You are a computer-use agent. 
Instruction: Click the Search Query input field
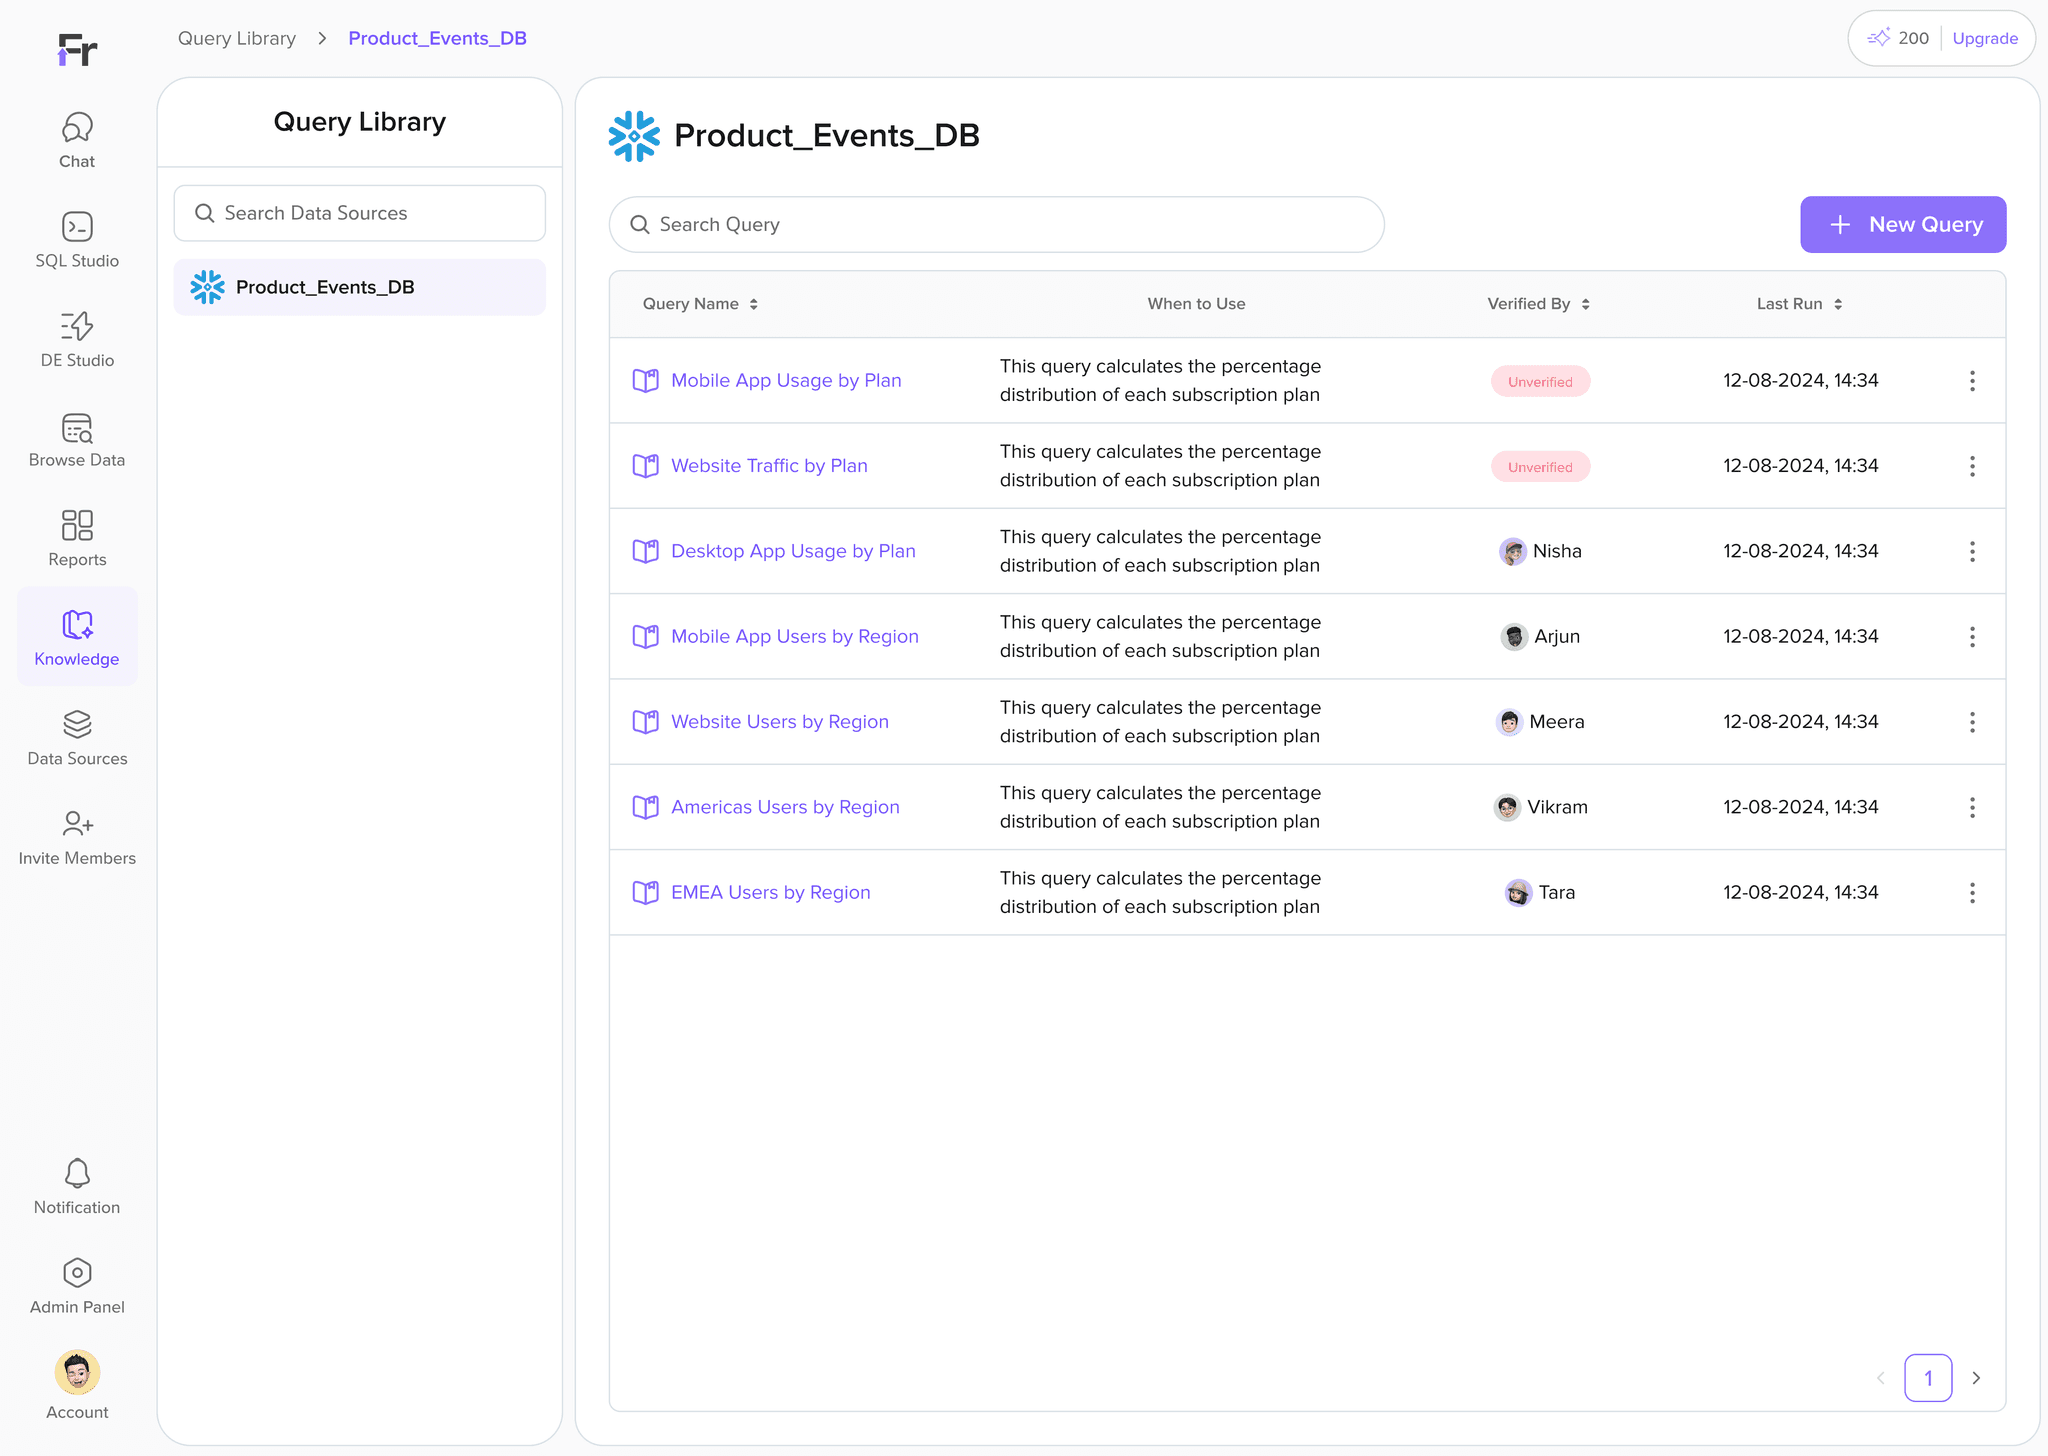click(x=996, y=225)
